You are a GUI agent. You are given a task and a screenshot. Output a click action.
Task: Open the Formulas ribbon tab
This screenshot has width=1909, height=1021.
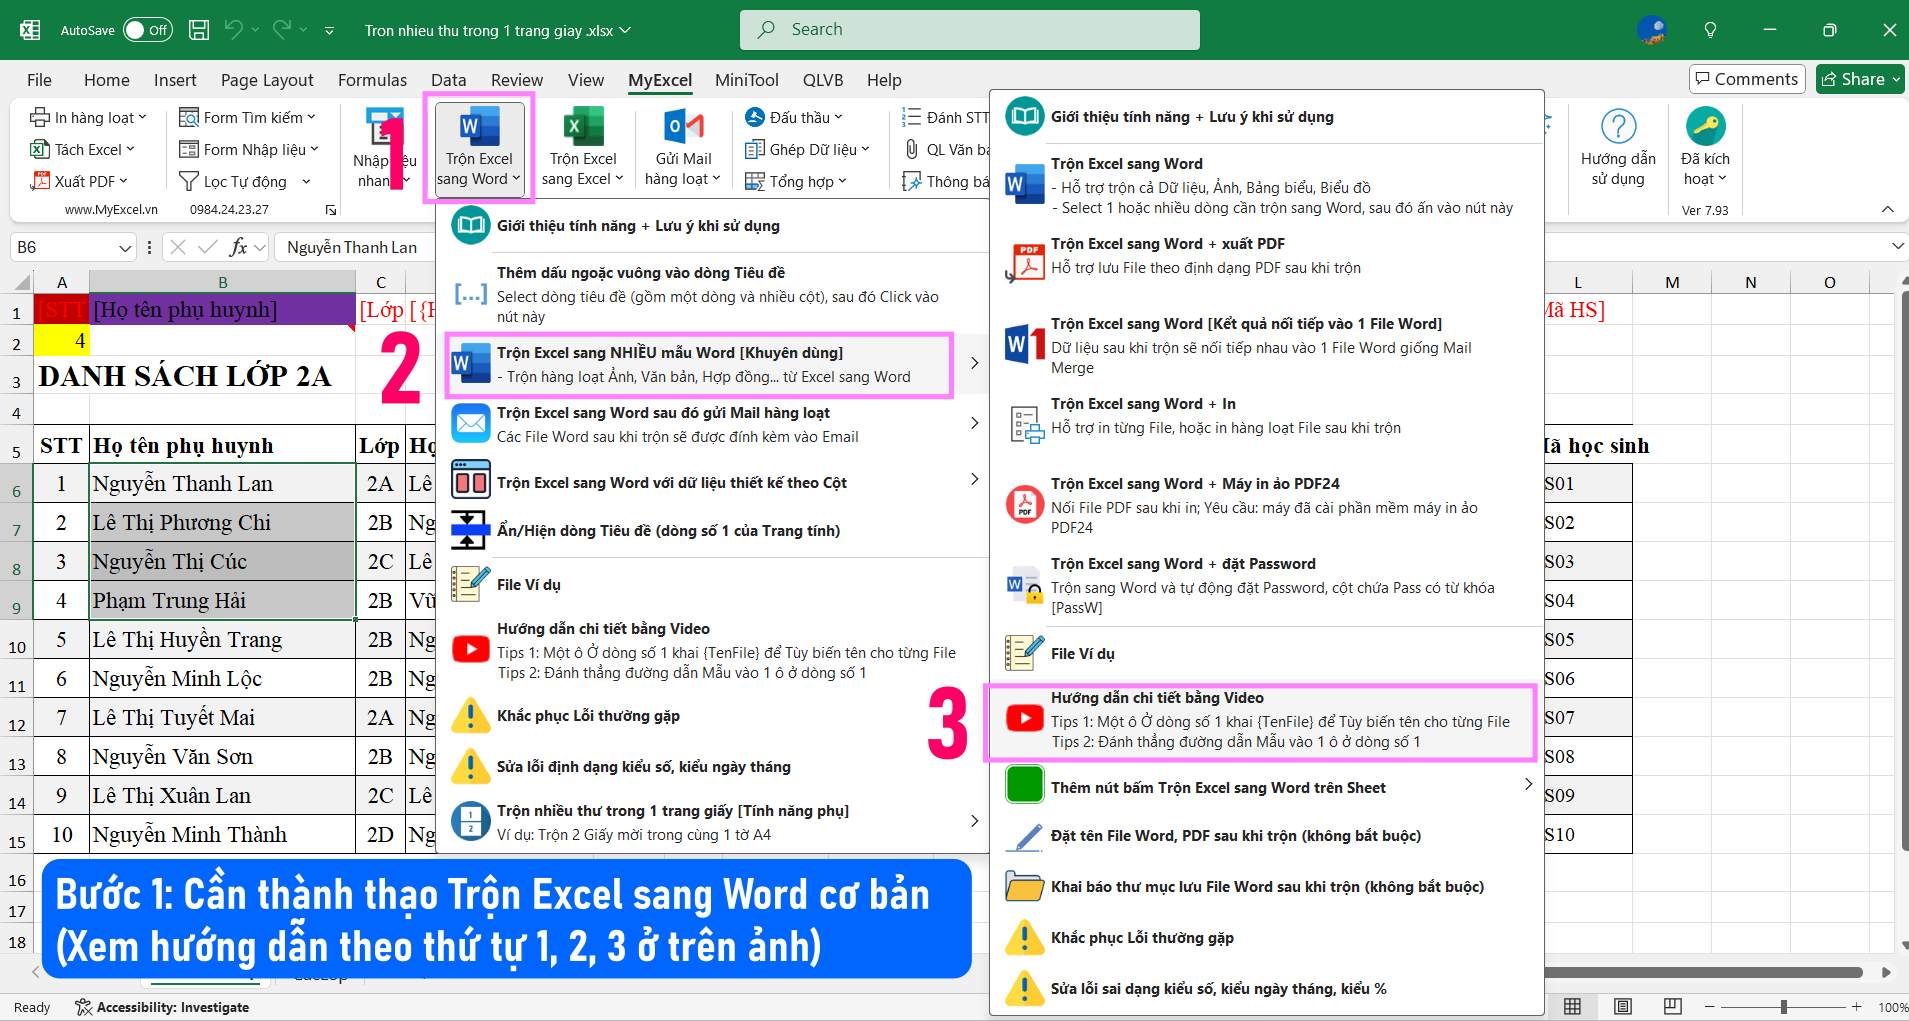(372, 80)
